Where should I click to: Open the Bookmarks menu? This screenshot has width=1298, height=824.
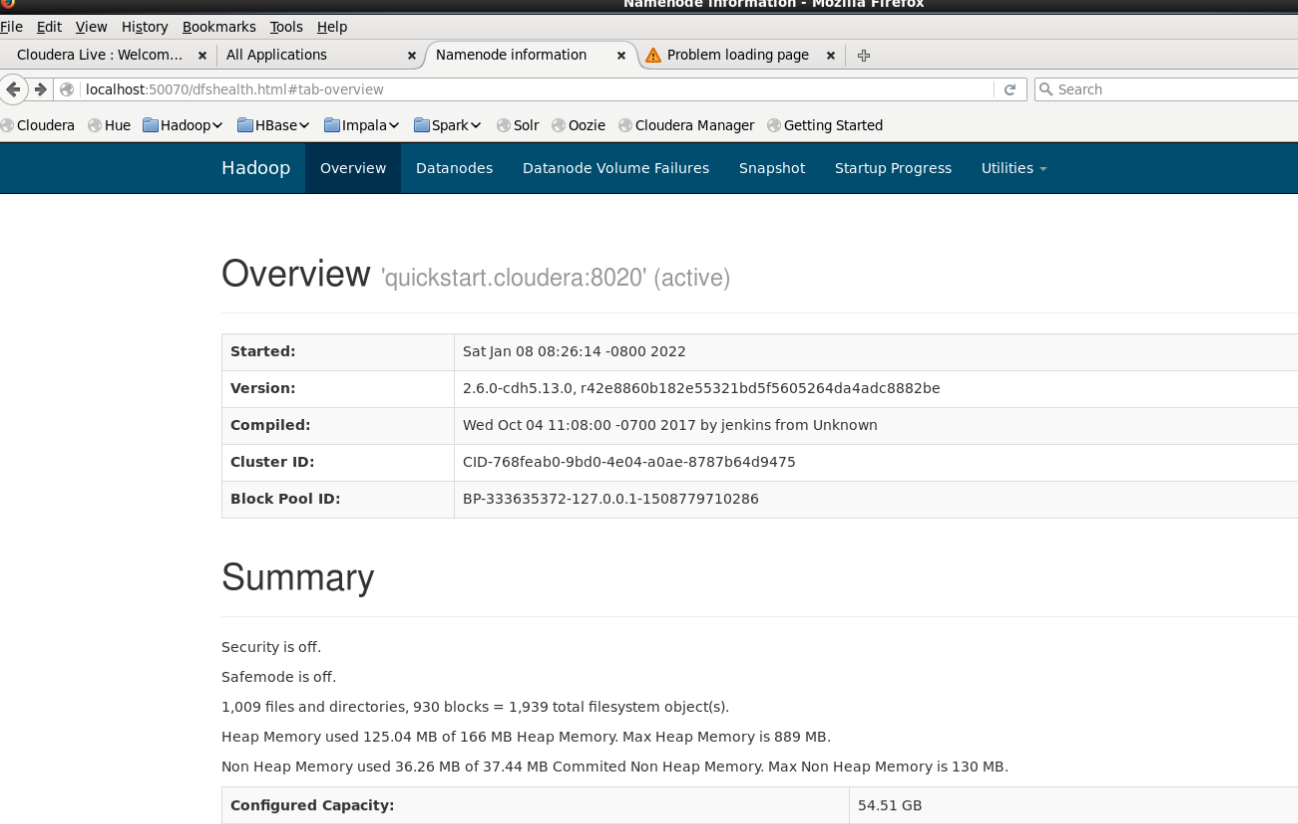tap(219, 27)
